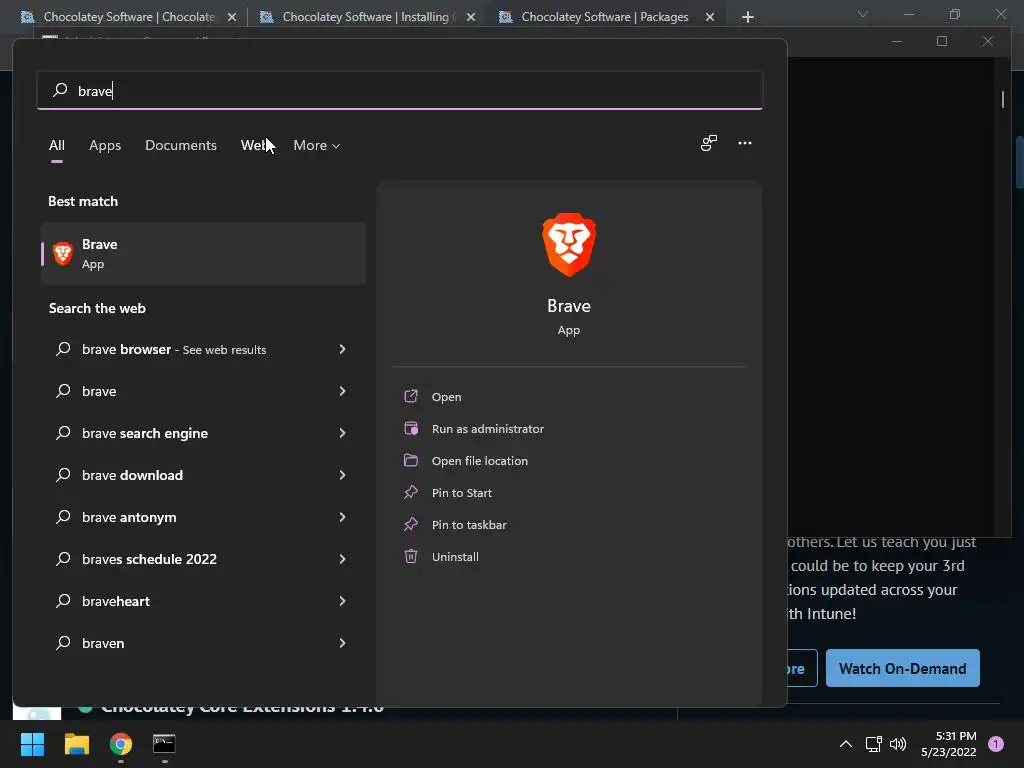Open the Command Prompt taskbar icon
The height and width of the screenshot is (768, 1024).
point(164,744)
